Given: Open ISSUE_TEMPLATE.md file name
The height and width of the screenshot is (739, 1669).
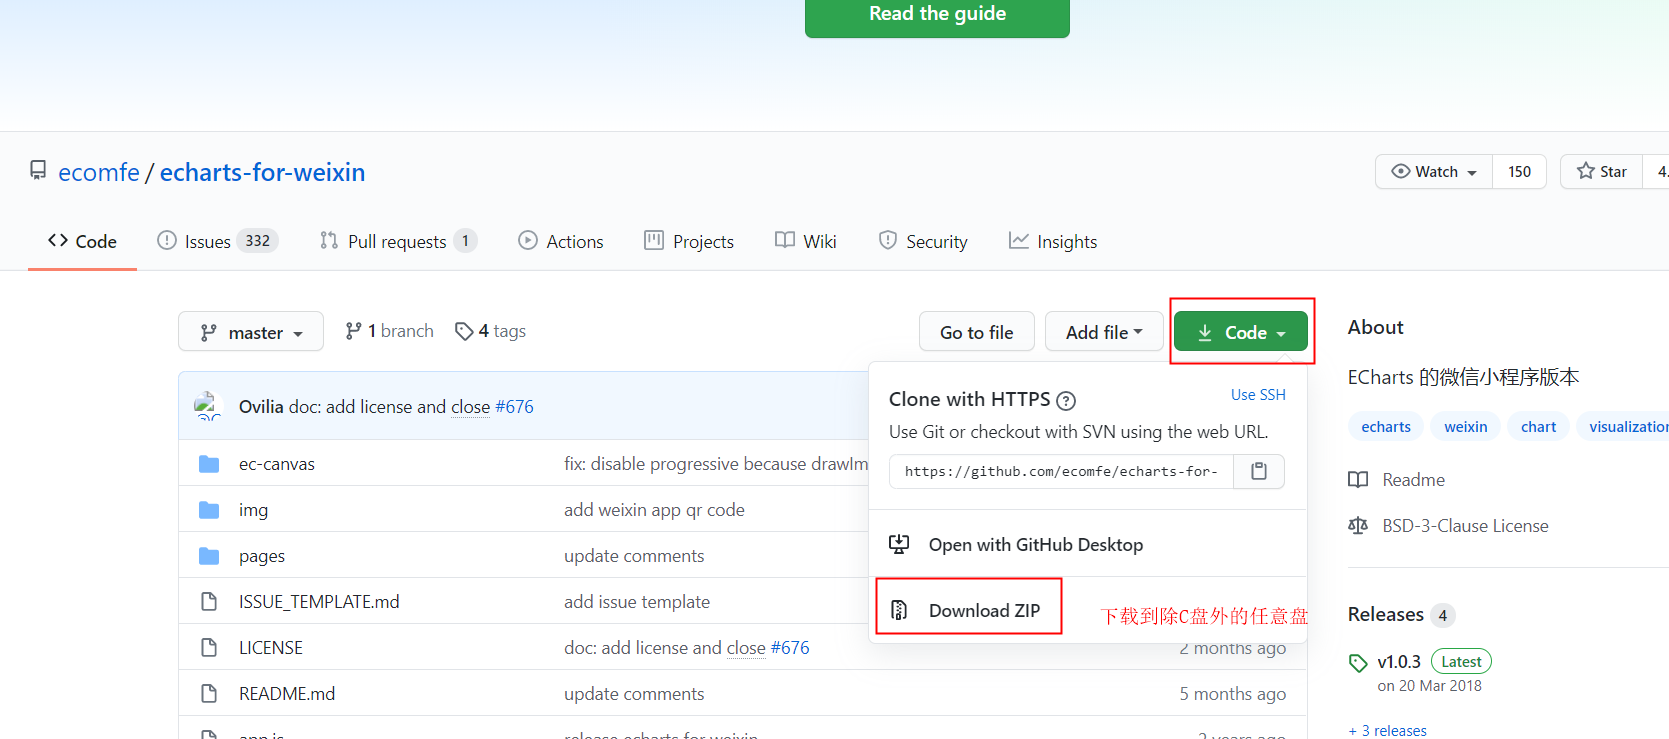Looking at the screenshot, I should pos(319,602).
